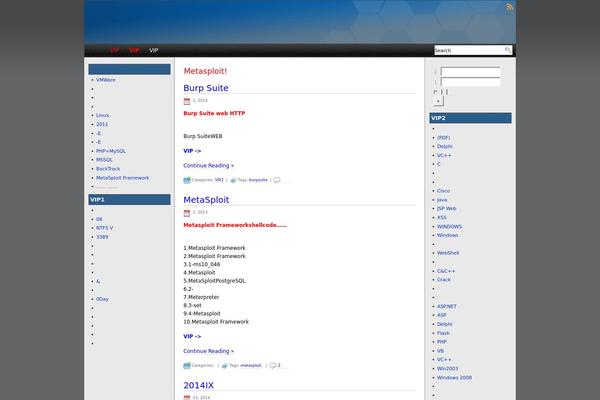
Task: Click Continue Reading under Burp Suite post
Action: point(209,165)
